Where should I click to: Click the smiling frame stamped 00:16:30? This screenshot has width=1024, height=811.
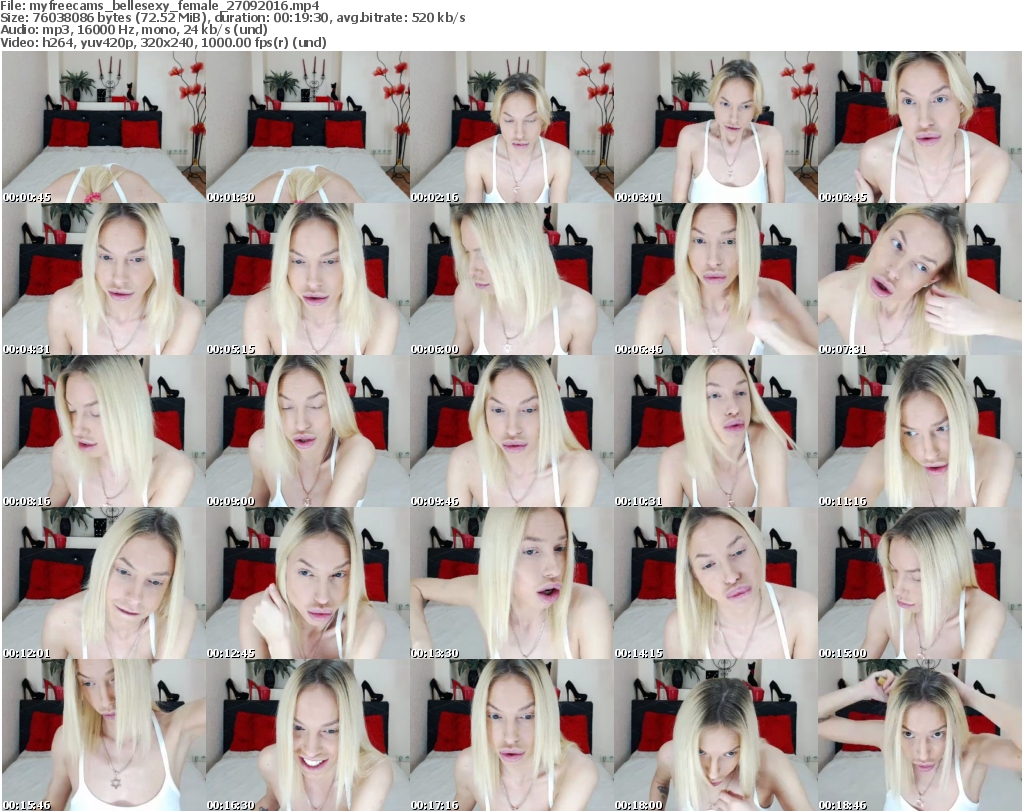[x=308, y=735]
